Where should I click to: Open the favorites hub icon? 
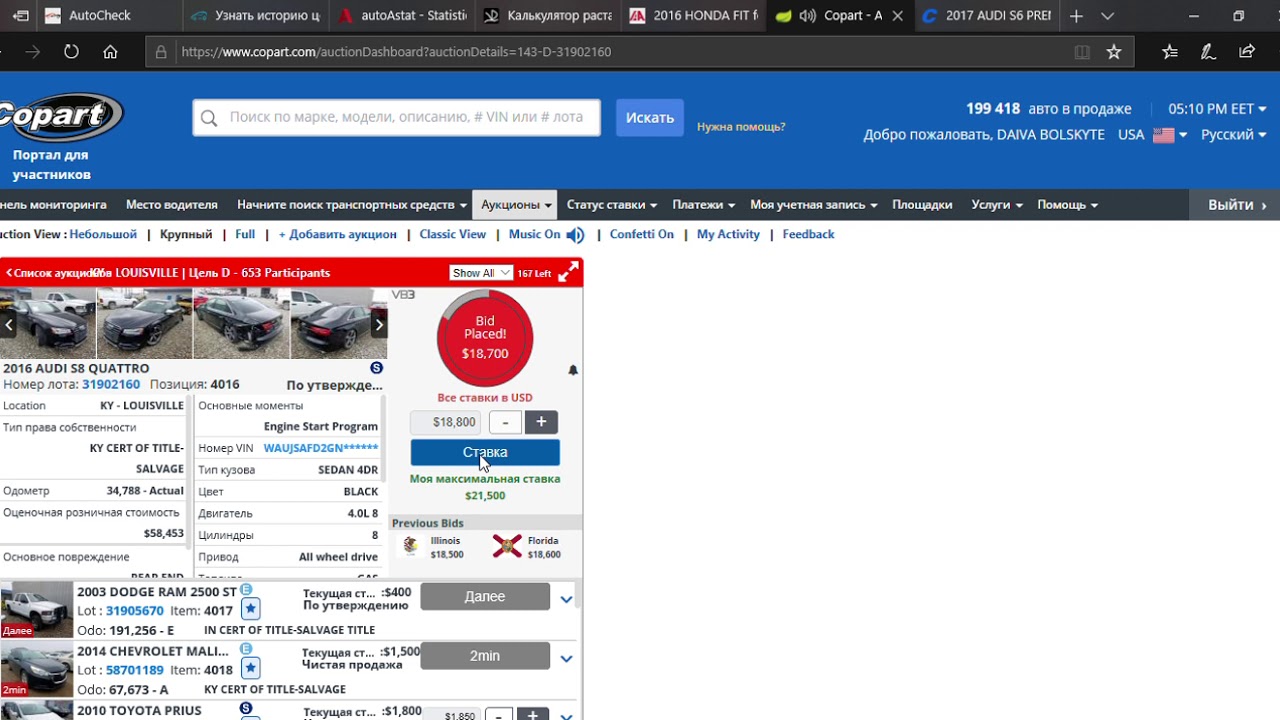click(1170, 52)
